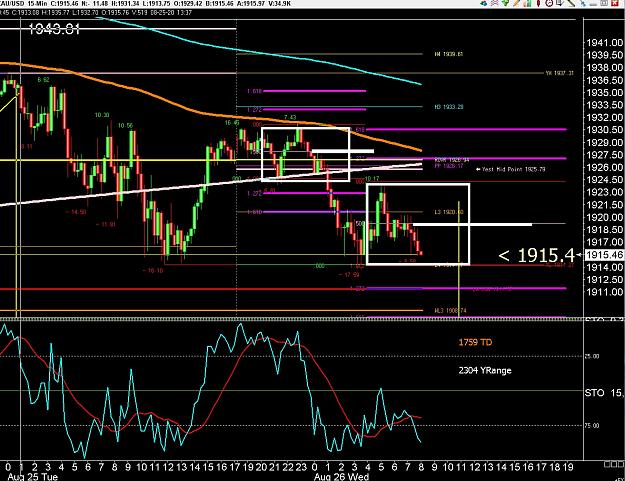Click 1930.50 on the price axis

pyautogui.click(x=605, y=130)
